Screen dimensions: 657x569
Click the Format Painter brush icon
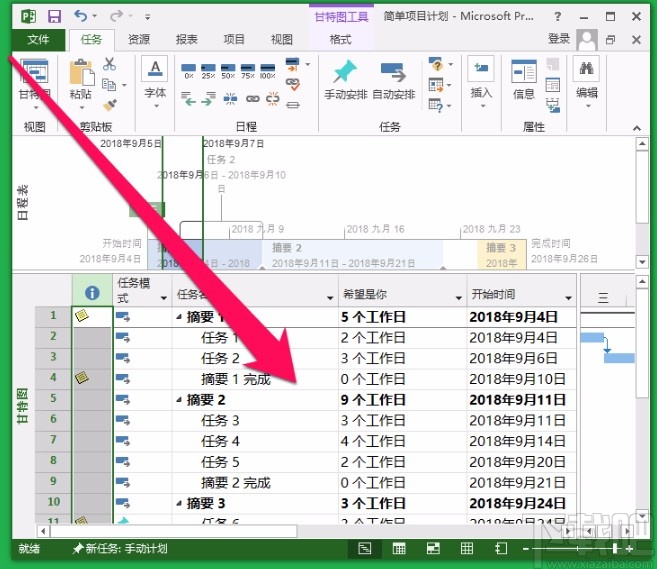click(110, 104)
